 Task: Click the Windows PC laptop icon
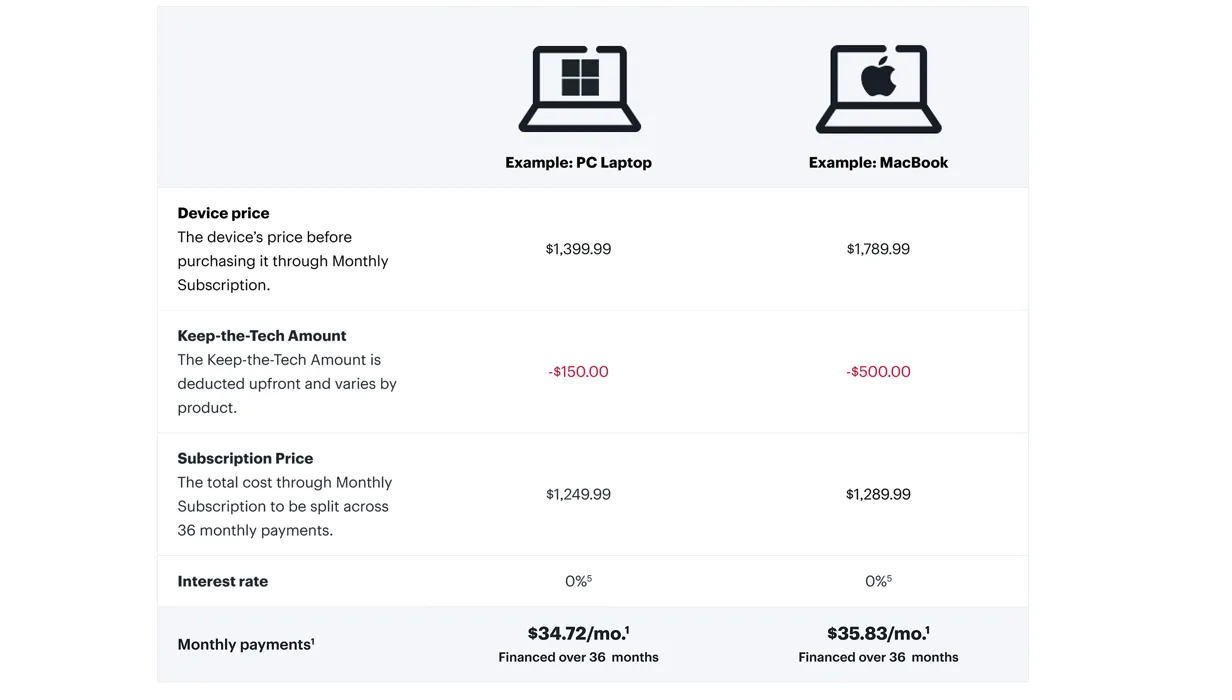point(579,89)
